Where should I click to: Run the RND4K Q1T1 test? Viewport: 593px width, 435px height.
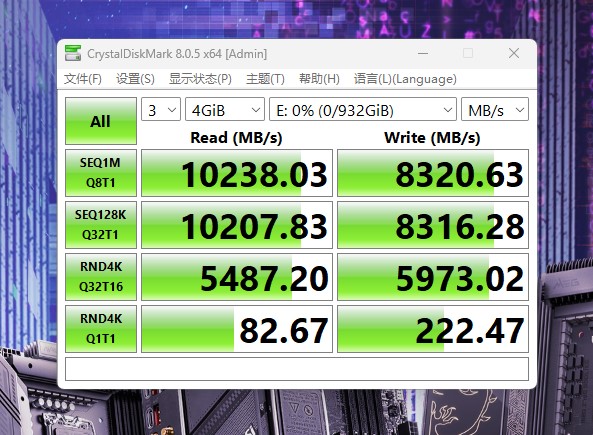click(101, 329)
